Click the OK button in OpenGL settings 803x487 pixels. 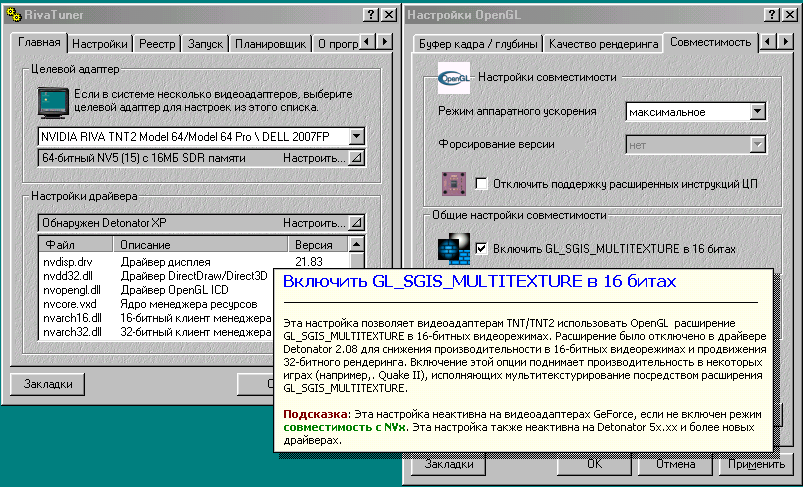coord(594,464)
